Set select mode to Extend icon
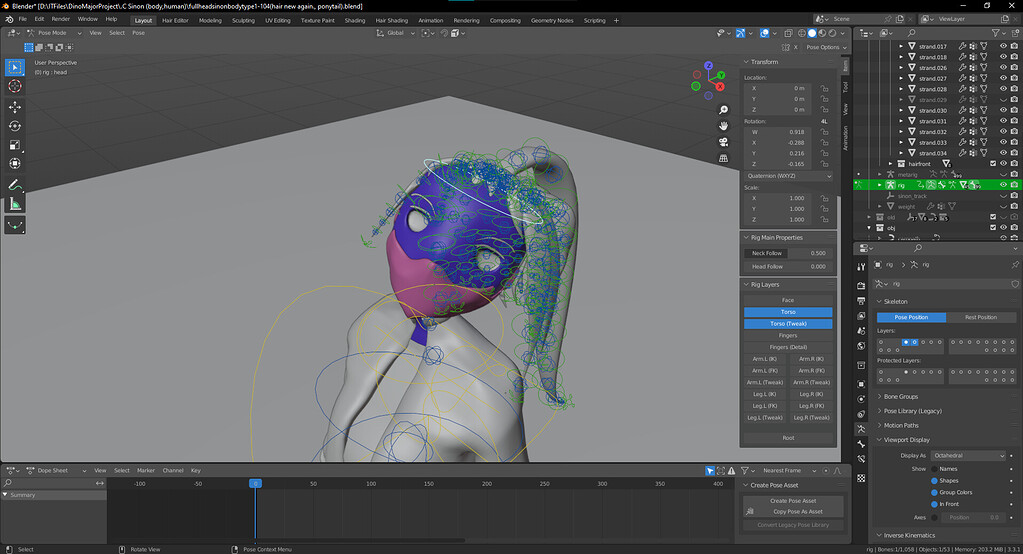The height and width of the screenshot is (554, 1023). point(38,47)
